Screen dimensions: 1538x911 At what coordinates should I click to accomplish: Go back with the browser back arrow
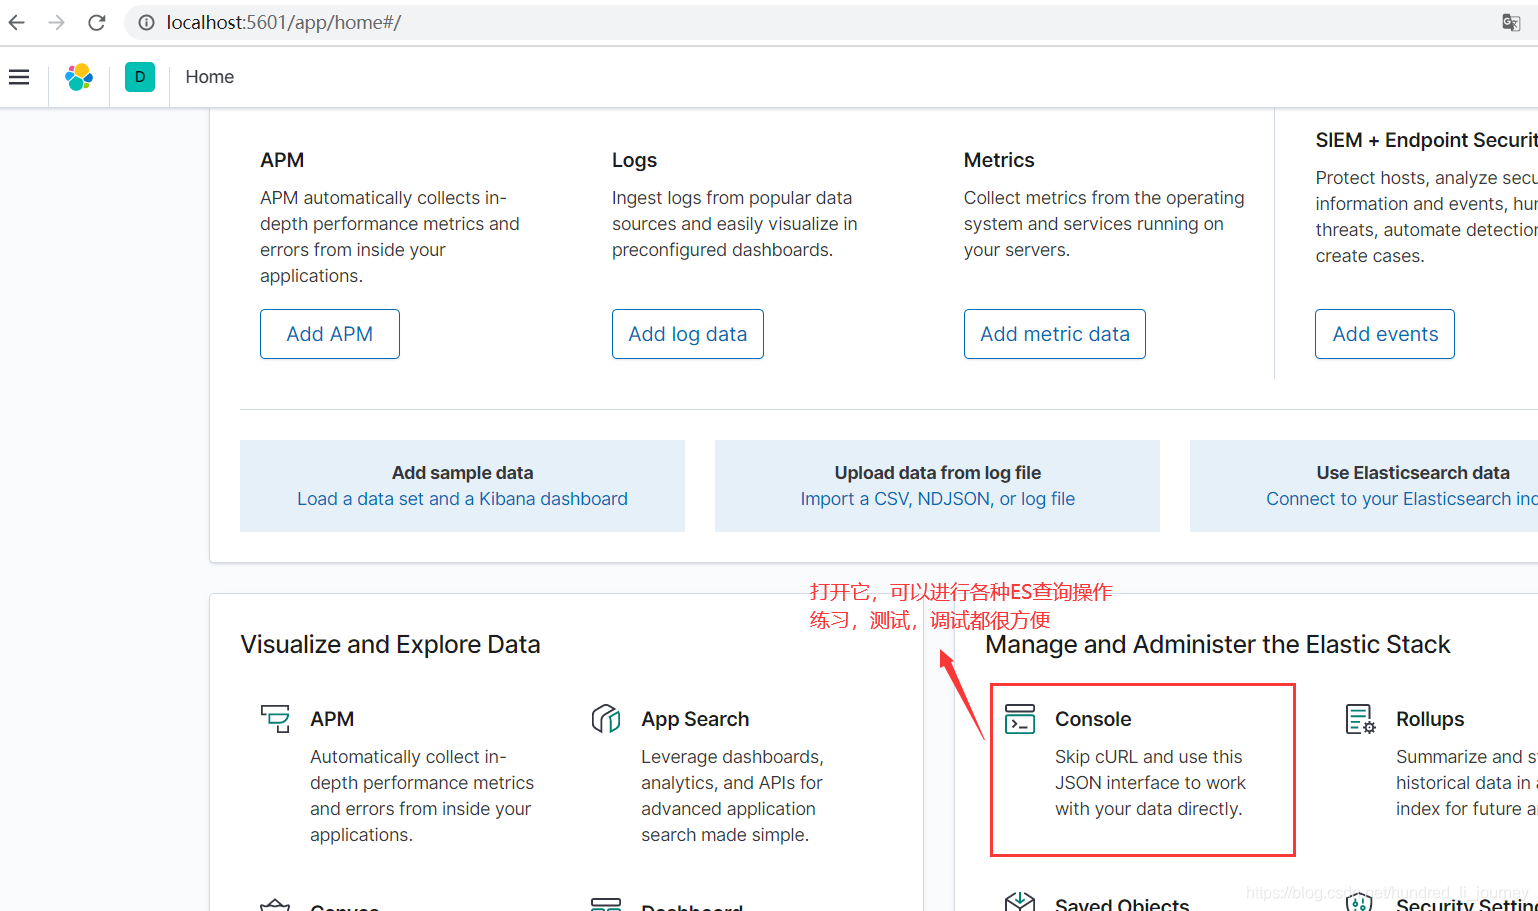coord(17,22)
